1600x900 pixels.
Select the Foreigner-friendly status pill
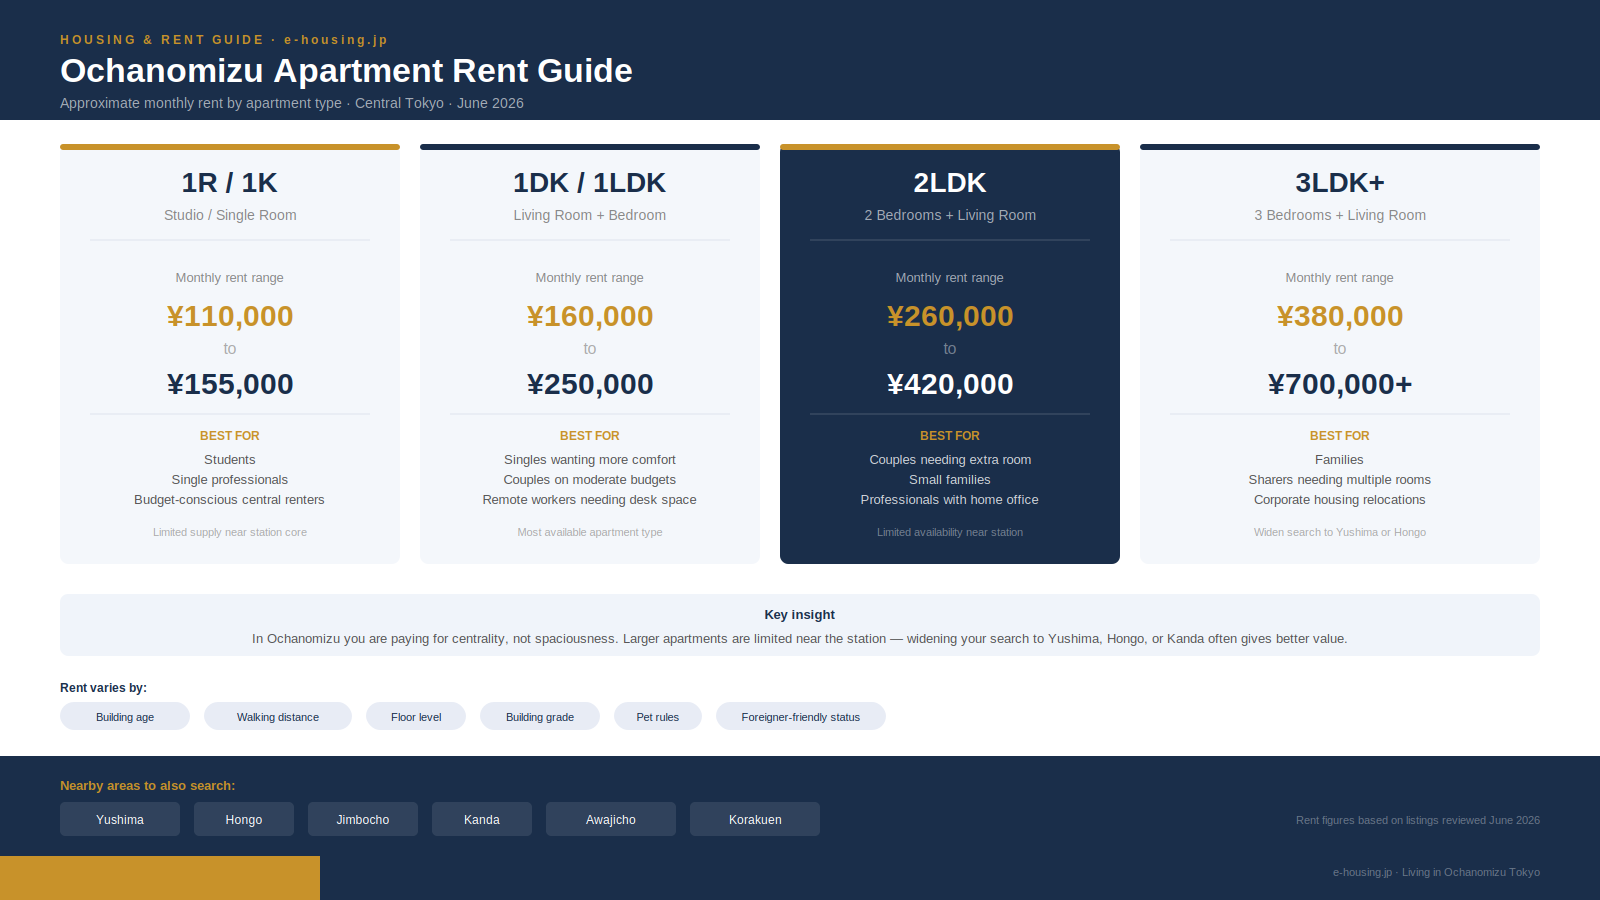tap(801, 716)
